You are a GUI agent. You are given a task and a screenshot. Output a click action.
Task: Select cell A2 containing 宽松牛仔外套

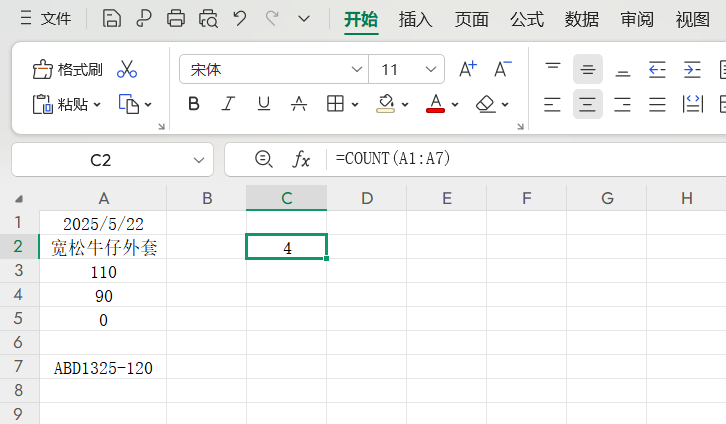[104, 247]
